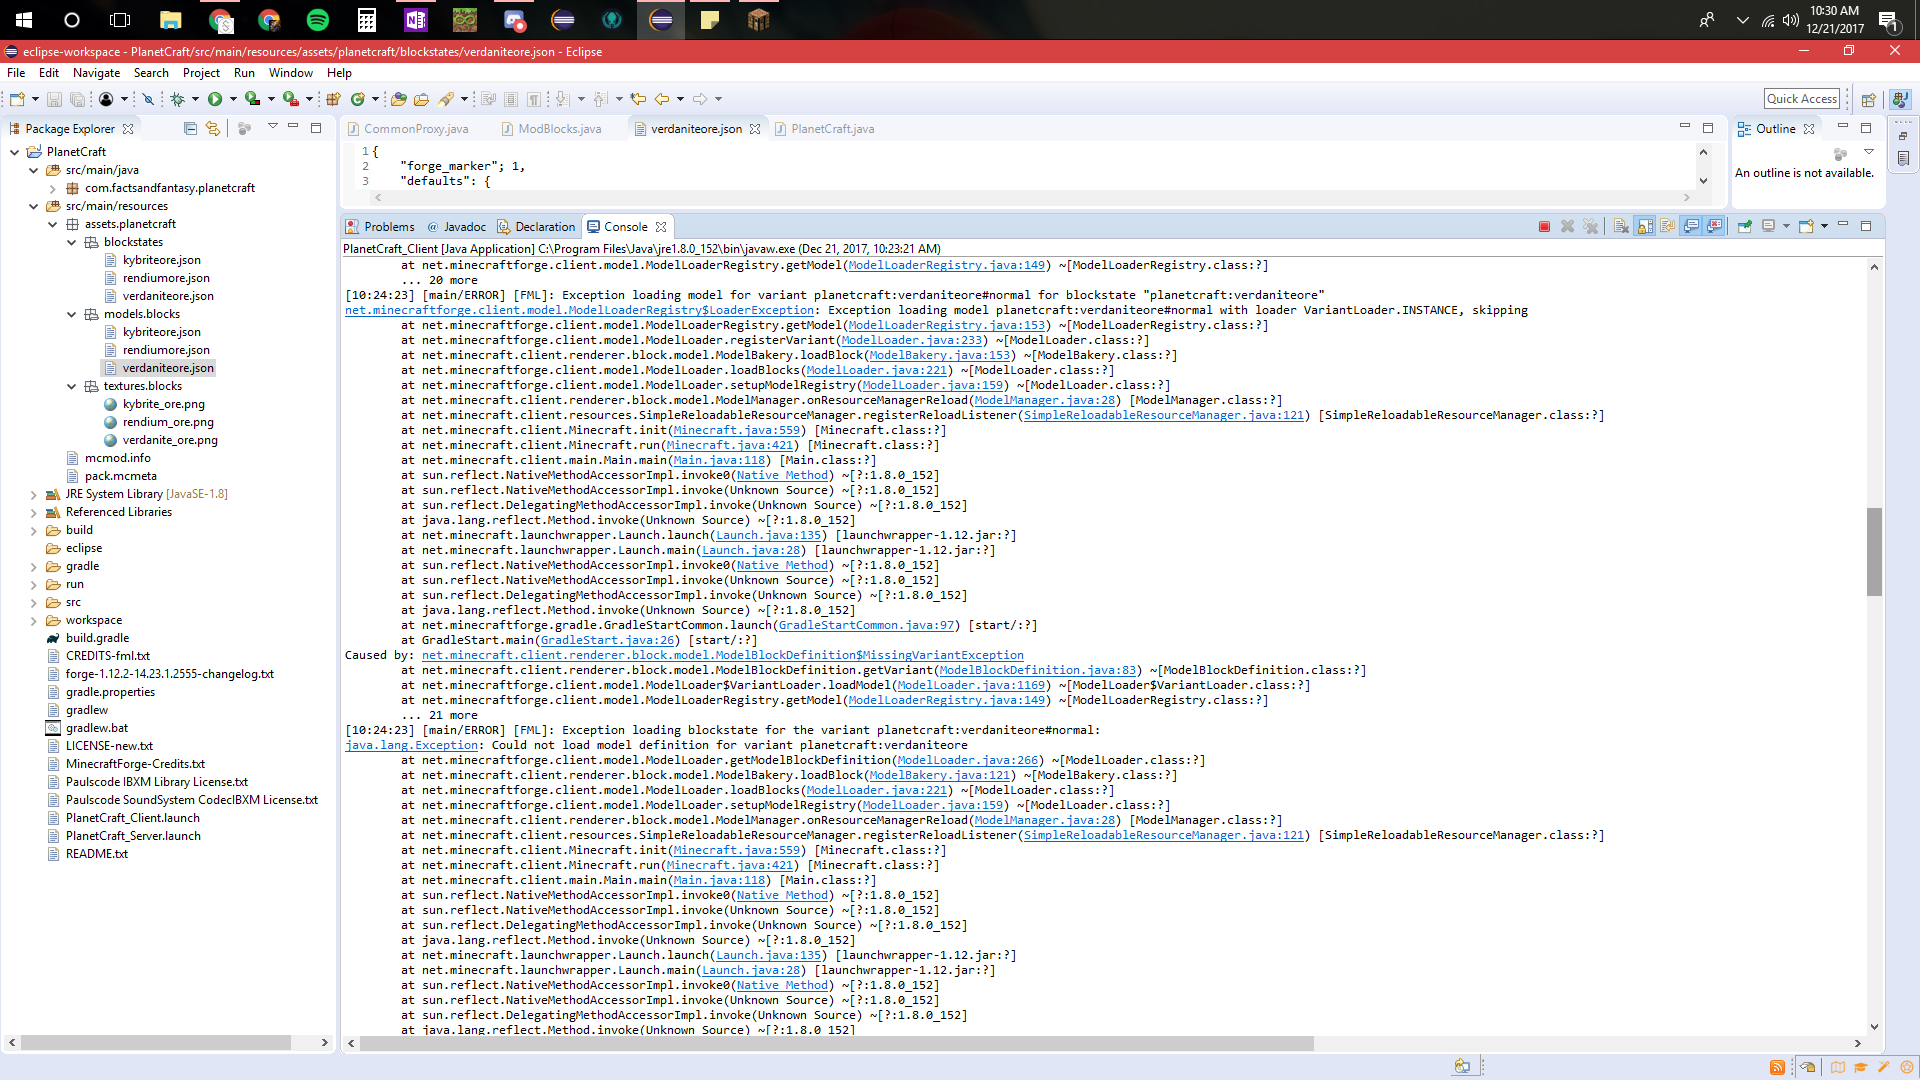Toggle Link with Editor in Package Explorer

pyautogui.click(x=213, y=128)
